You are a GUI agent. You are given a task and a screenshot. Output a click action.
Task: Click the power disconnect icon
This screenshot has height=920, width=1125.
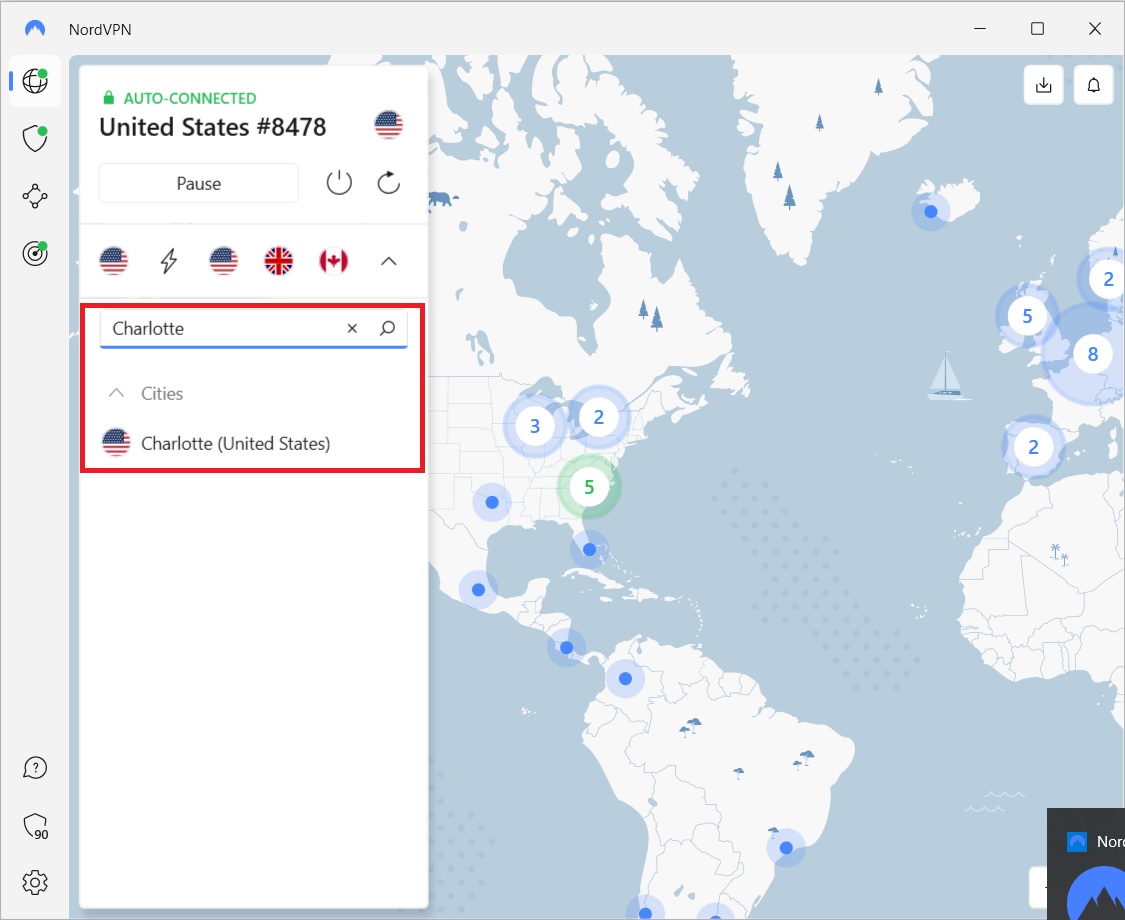[x=339, y=183]
